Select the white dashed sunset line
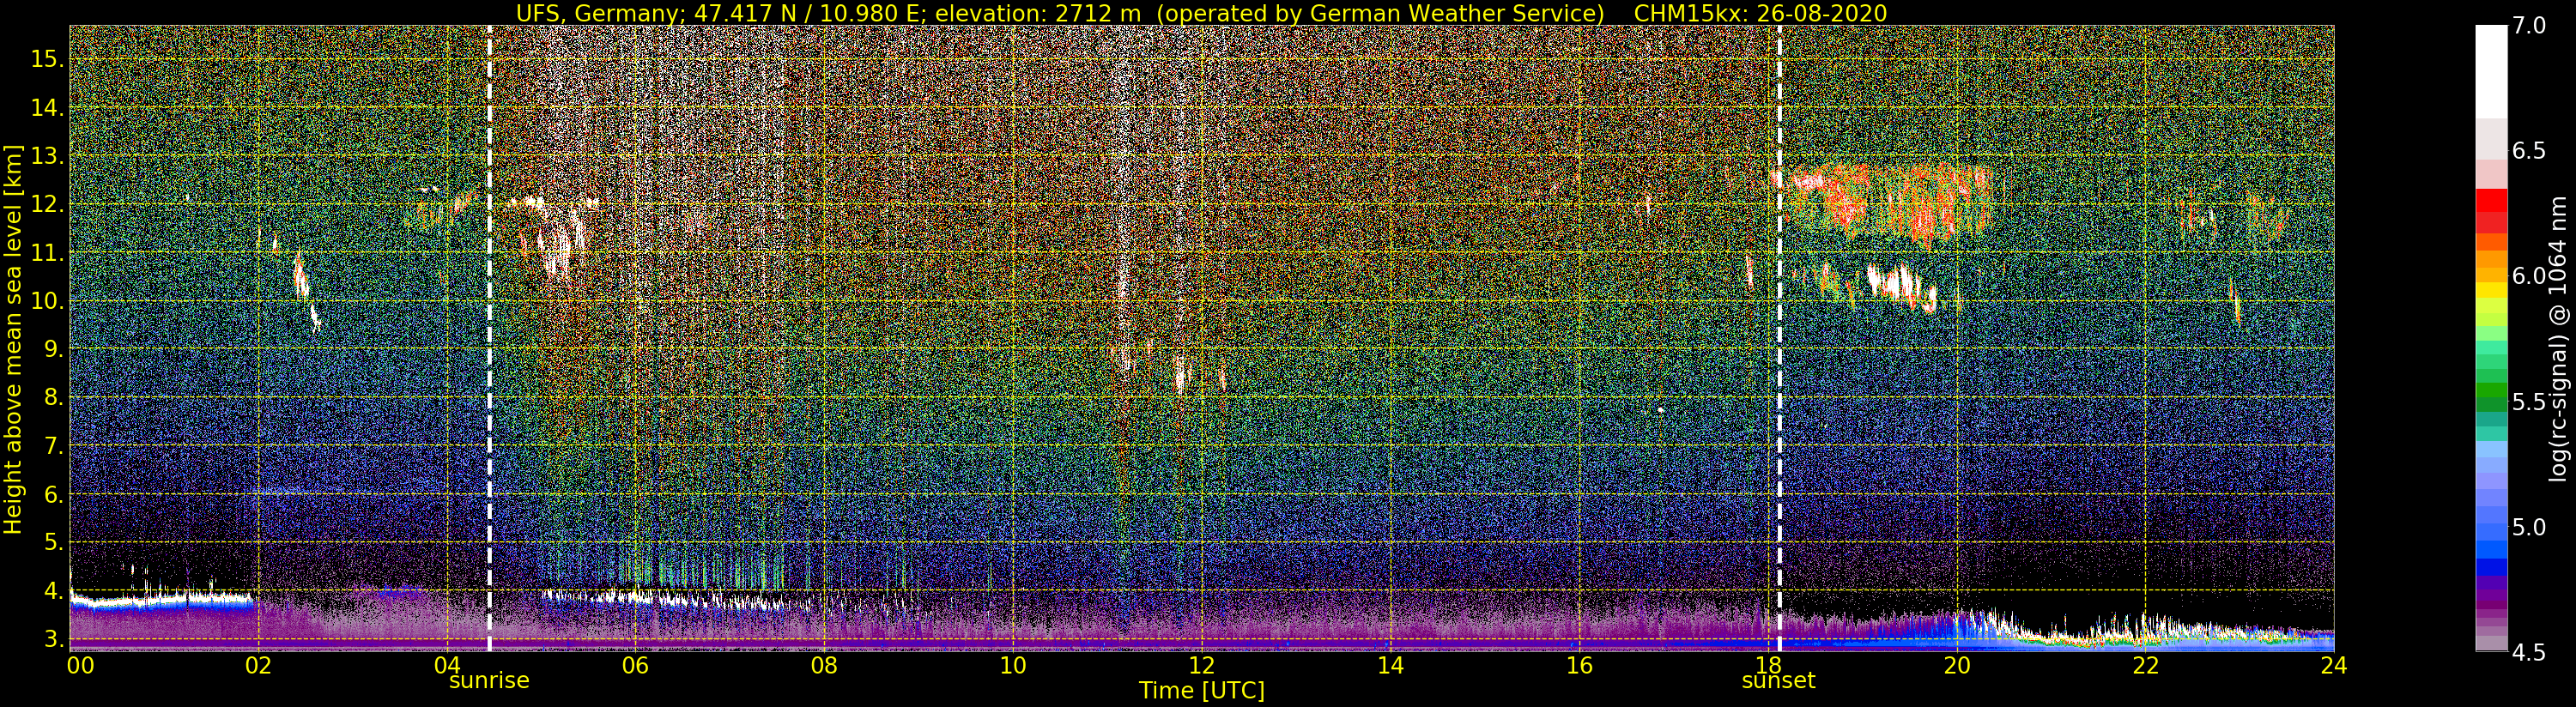Viewport: 2576px width, 707px height. 1780,338
